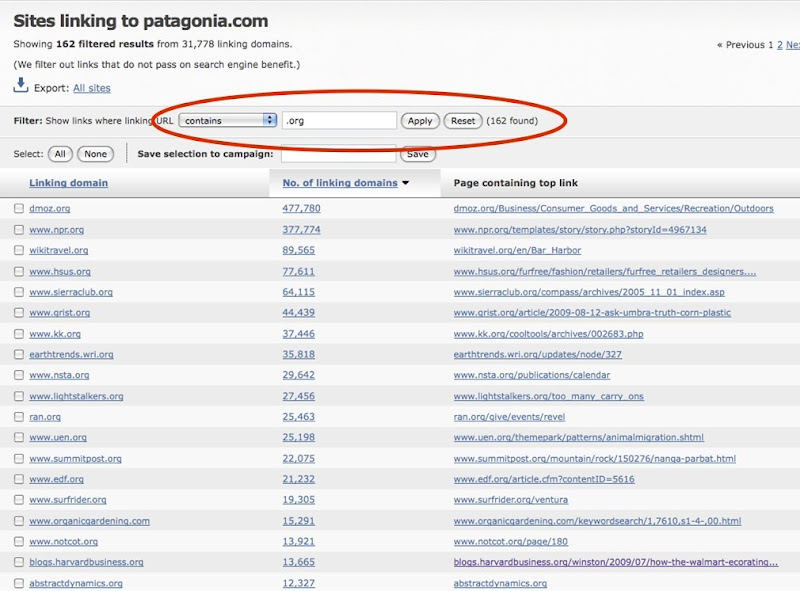Click the export download icon
Viewport: 800px width, 591px height.
click(x=20, y=85)
